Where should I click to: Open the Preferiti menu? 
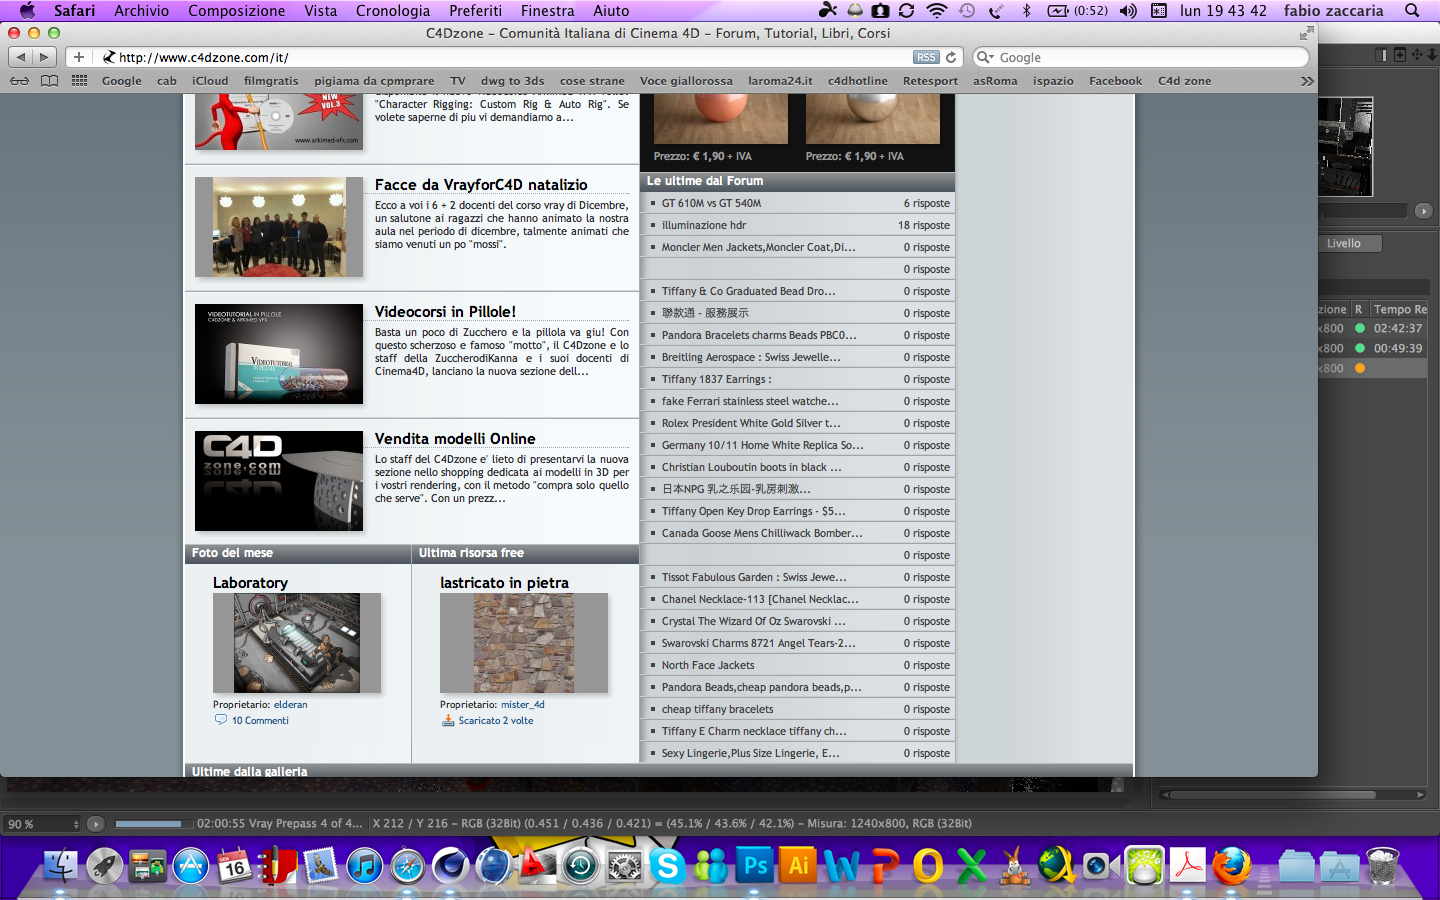(x=476, y=10)
